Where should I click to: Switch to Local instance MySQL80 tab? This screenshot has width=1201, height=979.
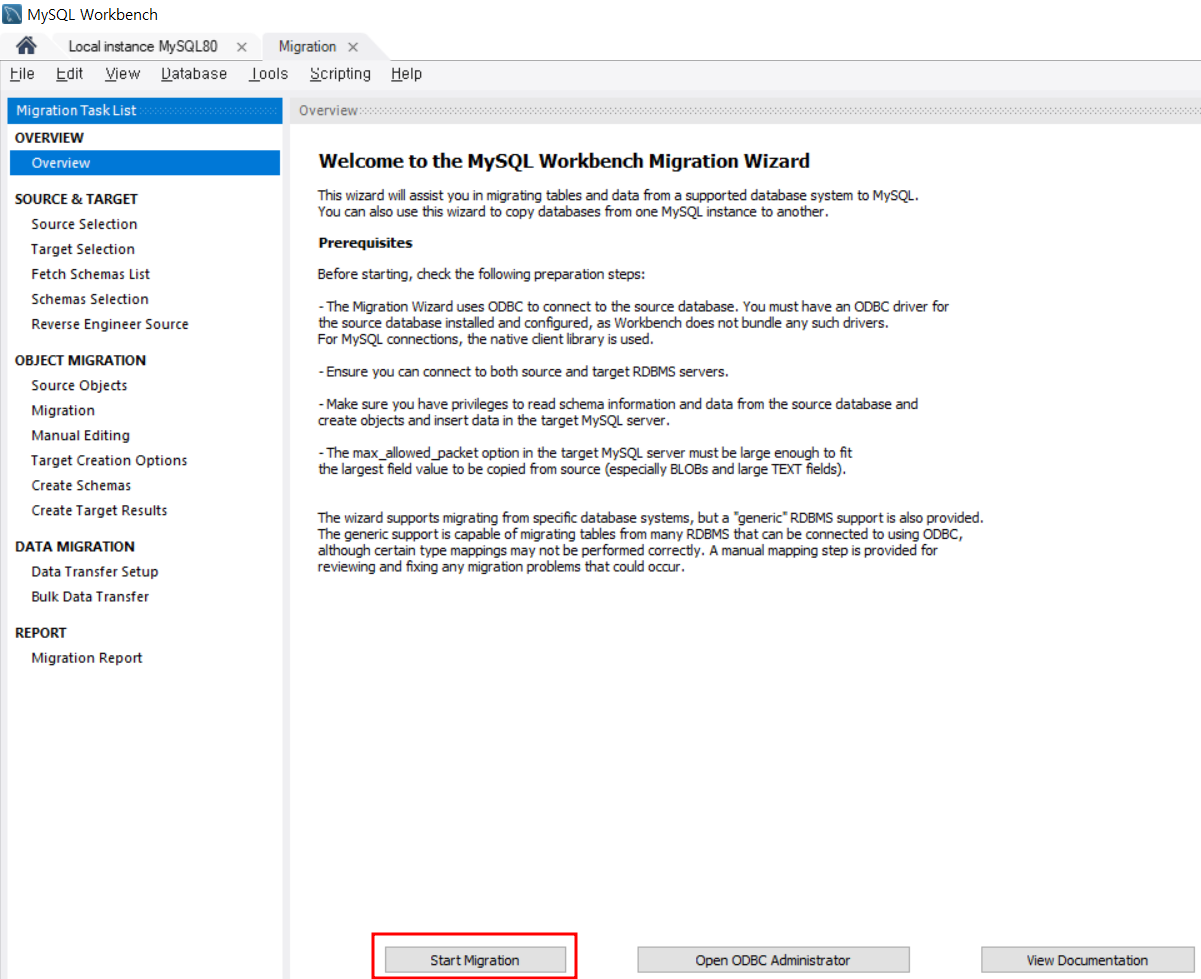point(143,47)
